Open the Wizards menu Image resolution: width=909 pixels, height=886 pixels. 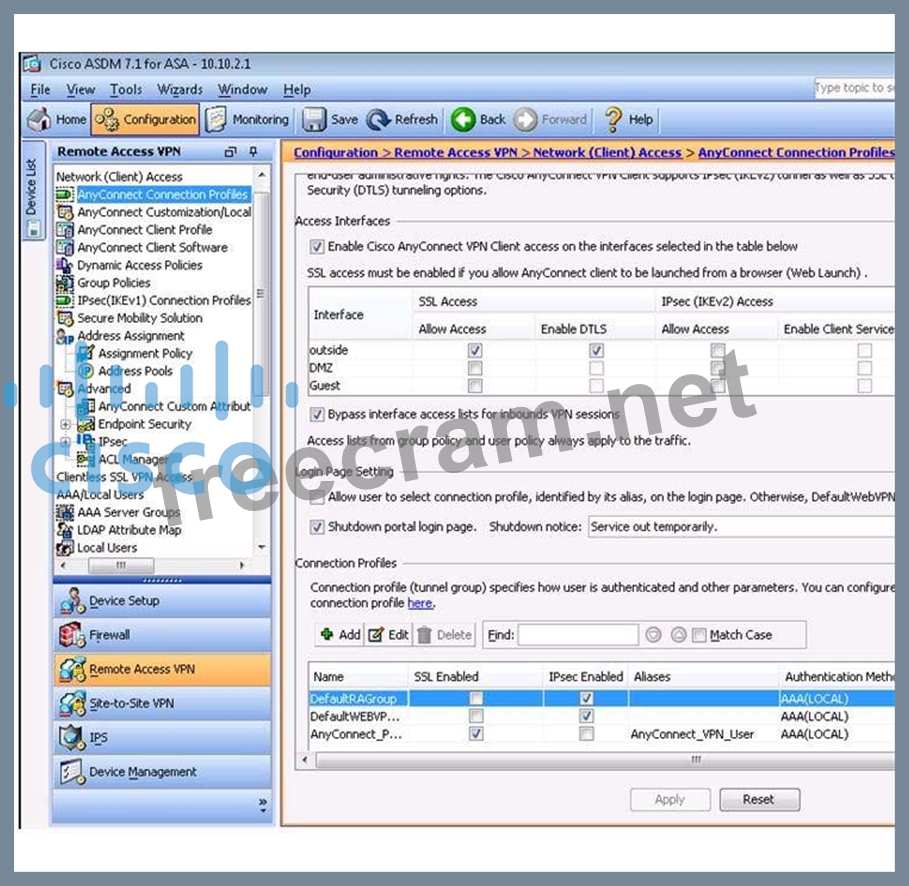point(180,89)
